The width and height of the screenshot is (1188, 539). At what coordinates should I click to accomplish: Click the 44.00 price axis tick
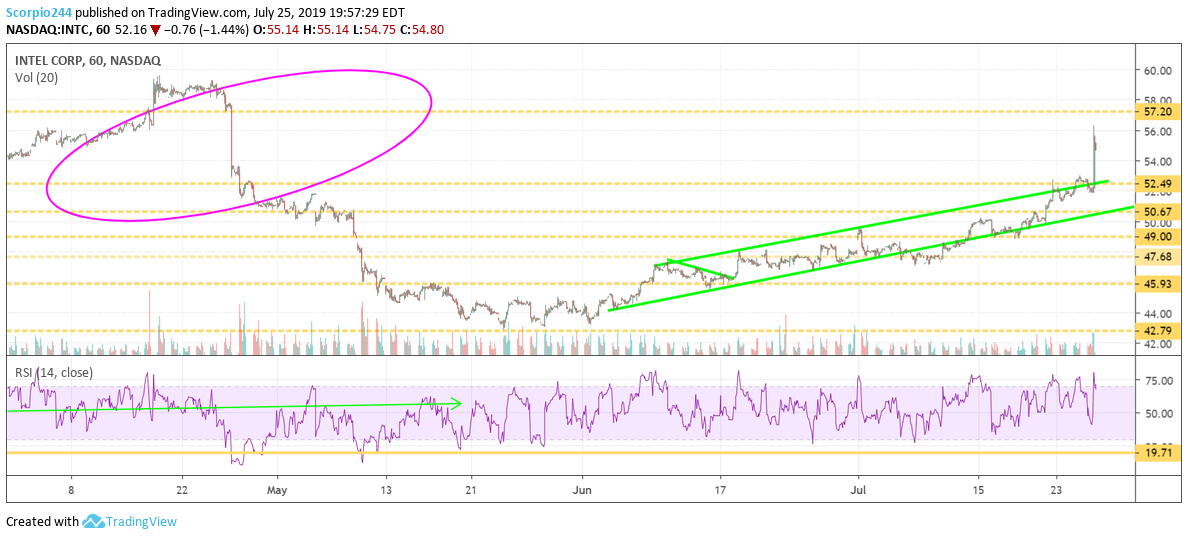1158,313
